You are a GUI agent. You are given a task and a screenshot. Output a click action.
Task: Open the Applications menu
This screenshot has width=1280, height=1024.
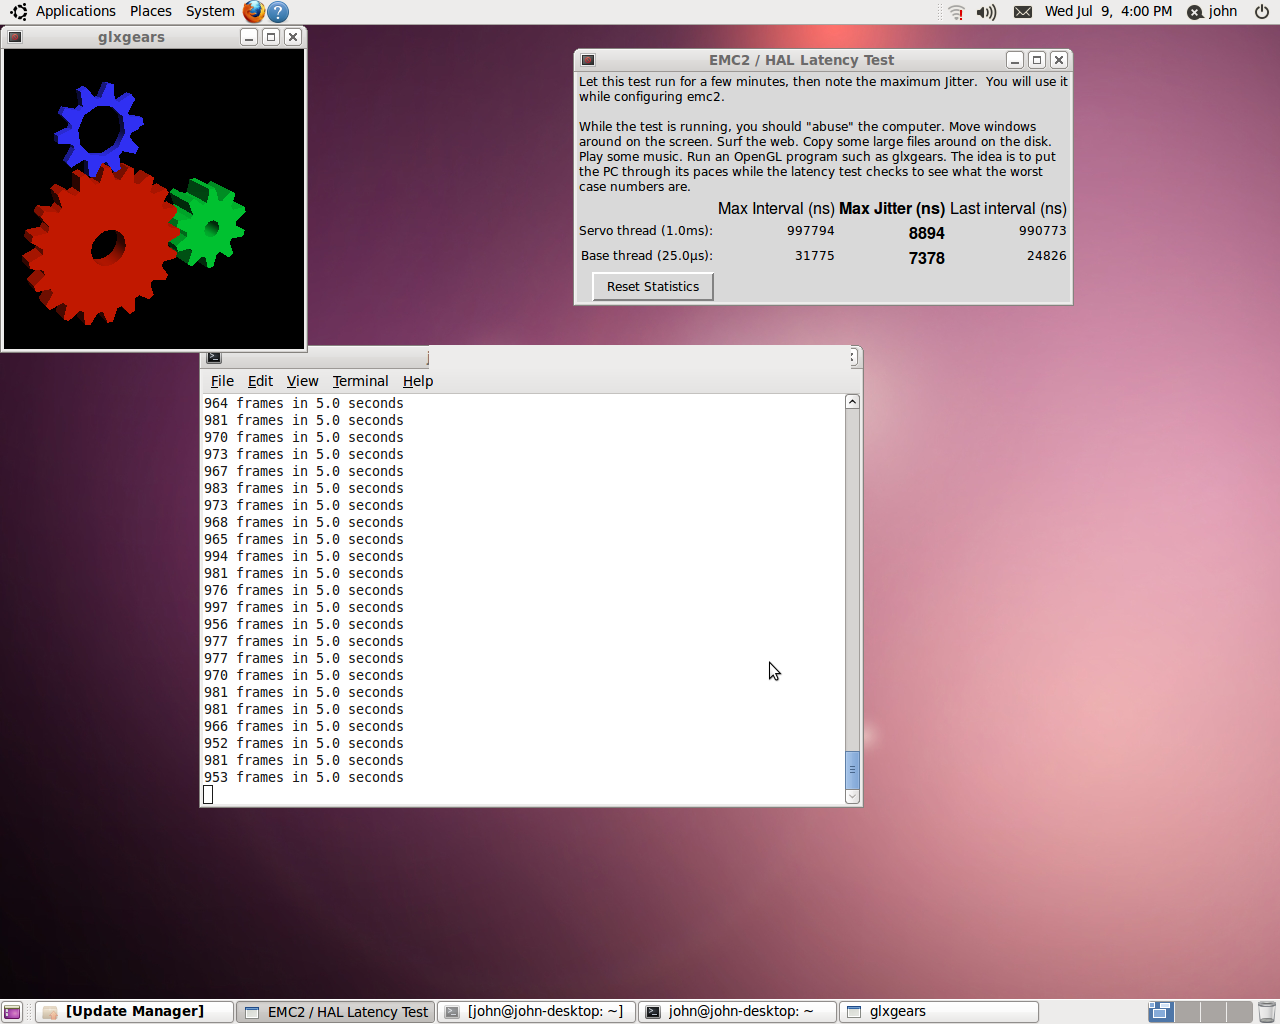click(x=76, y=11)
